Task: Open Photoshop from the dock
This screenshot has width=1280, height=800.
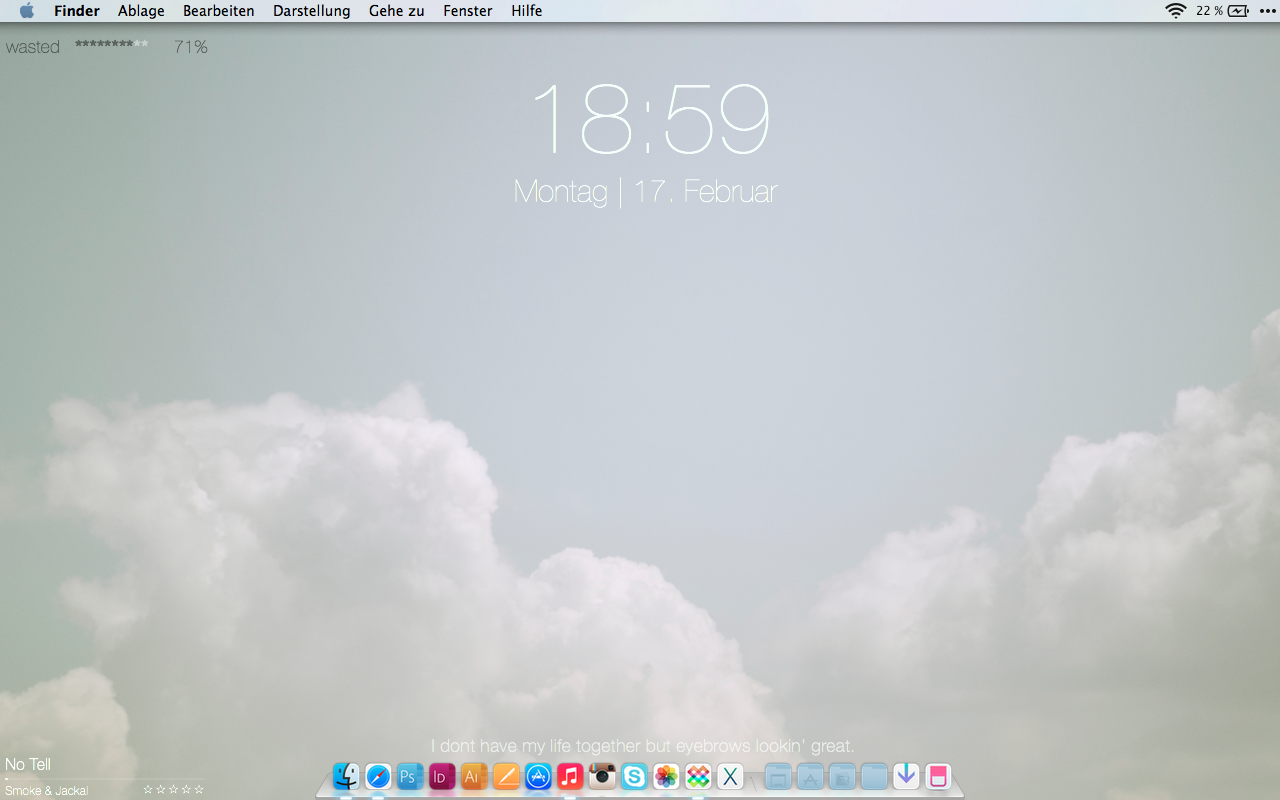Action: (x=410, y=776)
